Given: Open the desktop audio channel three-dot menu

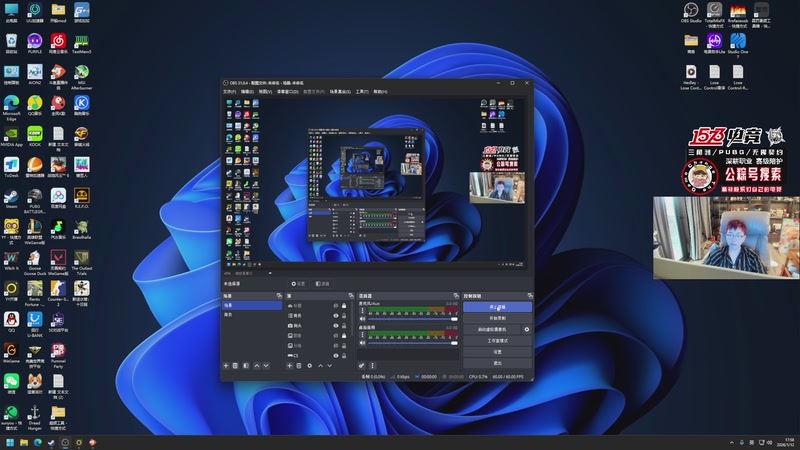Looking at the screenshot, I should (x=363, y=335).
